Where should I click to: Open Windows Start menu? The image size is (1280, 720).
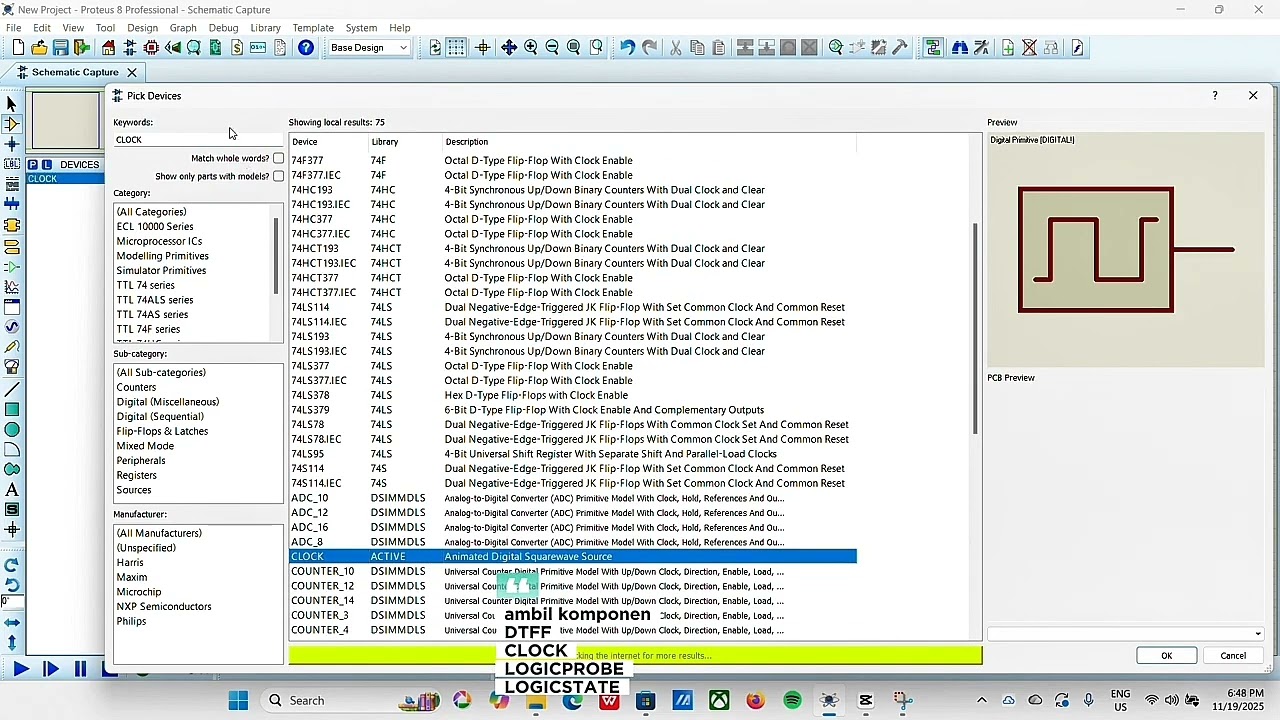pyautogui.click(x=238, y=700)
